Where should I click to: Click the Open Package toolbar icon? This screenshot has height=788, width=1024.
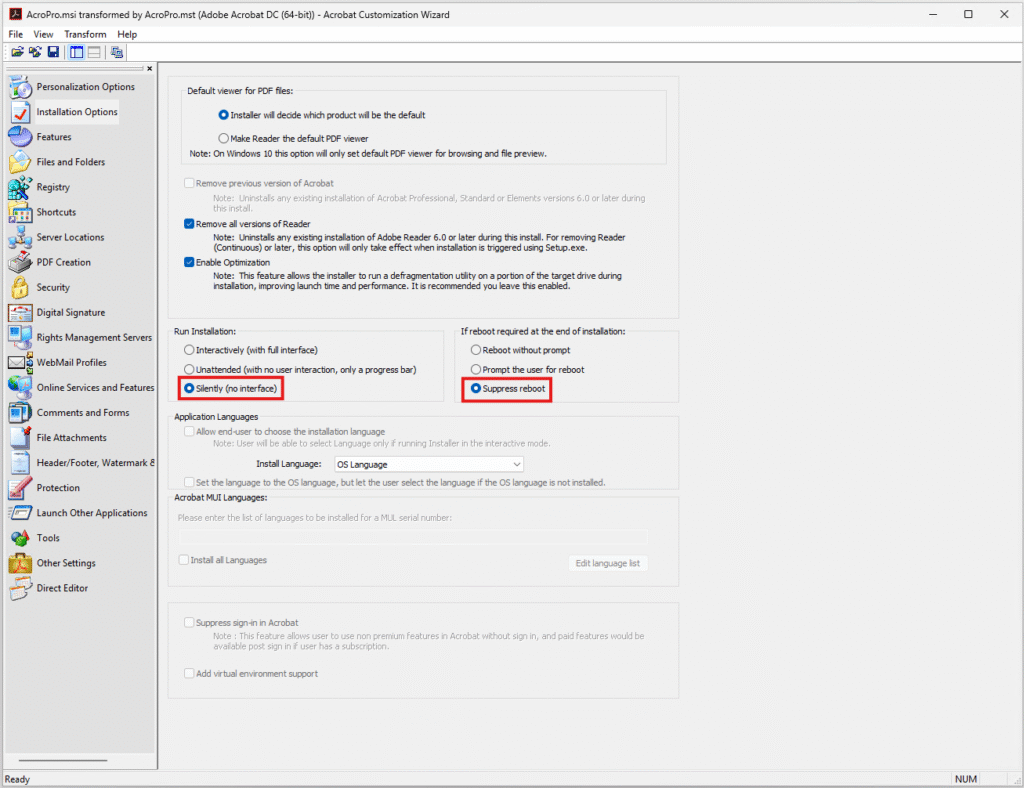coord(17,52)
